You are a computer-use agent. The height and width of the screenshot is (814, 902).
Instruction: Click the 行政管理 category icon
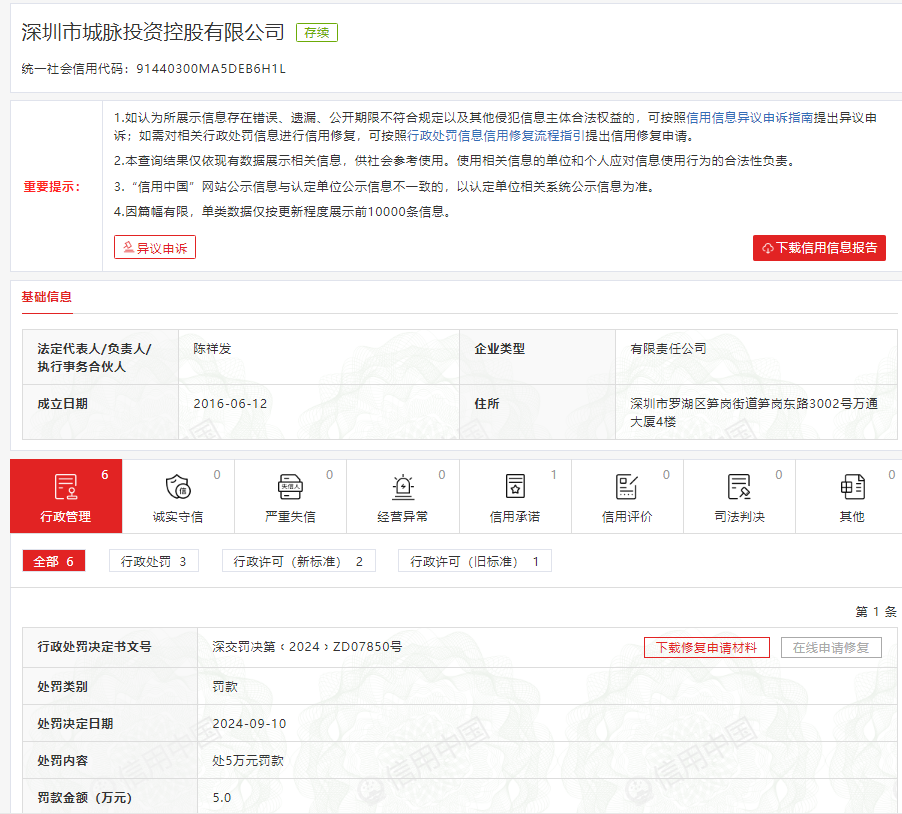click(66, 487)
